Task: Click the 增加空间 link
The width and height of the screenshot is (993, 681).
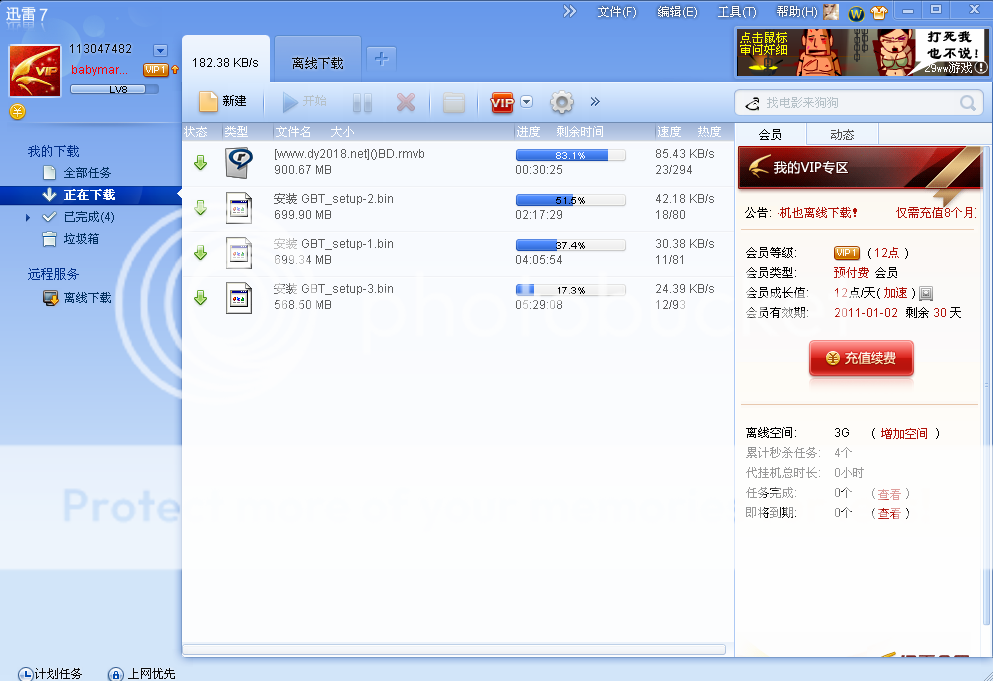Action: (904, 433)
